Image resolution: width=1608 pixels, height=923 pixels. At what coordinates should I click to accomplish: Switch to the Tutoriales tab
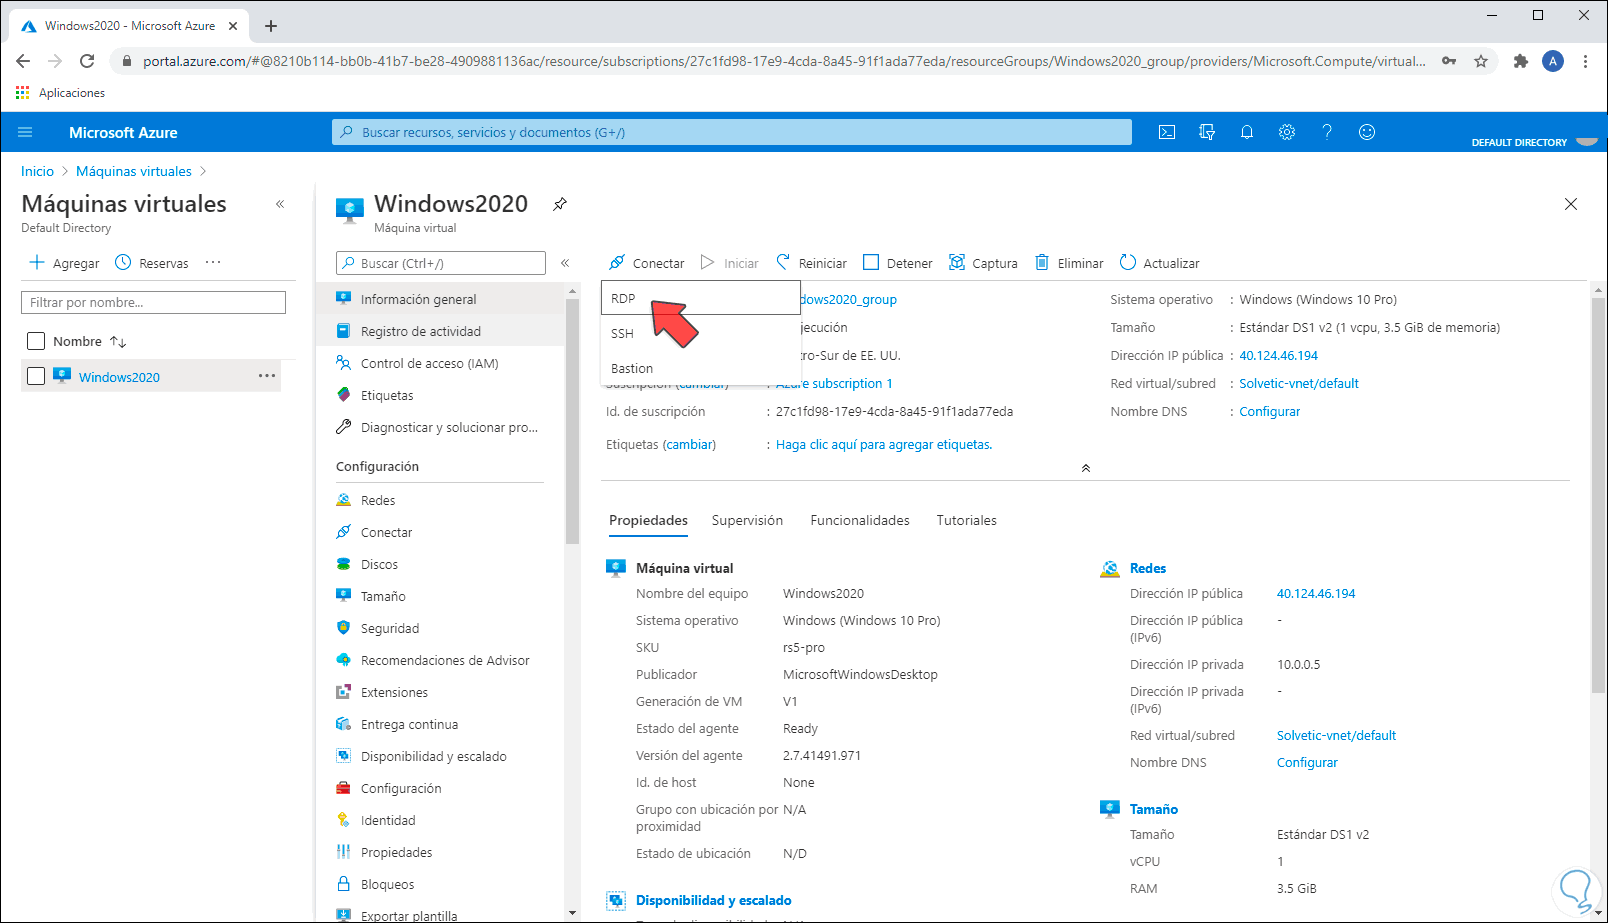[966, 520]
